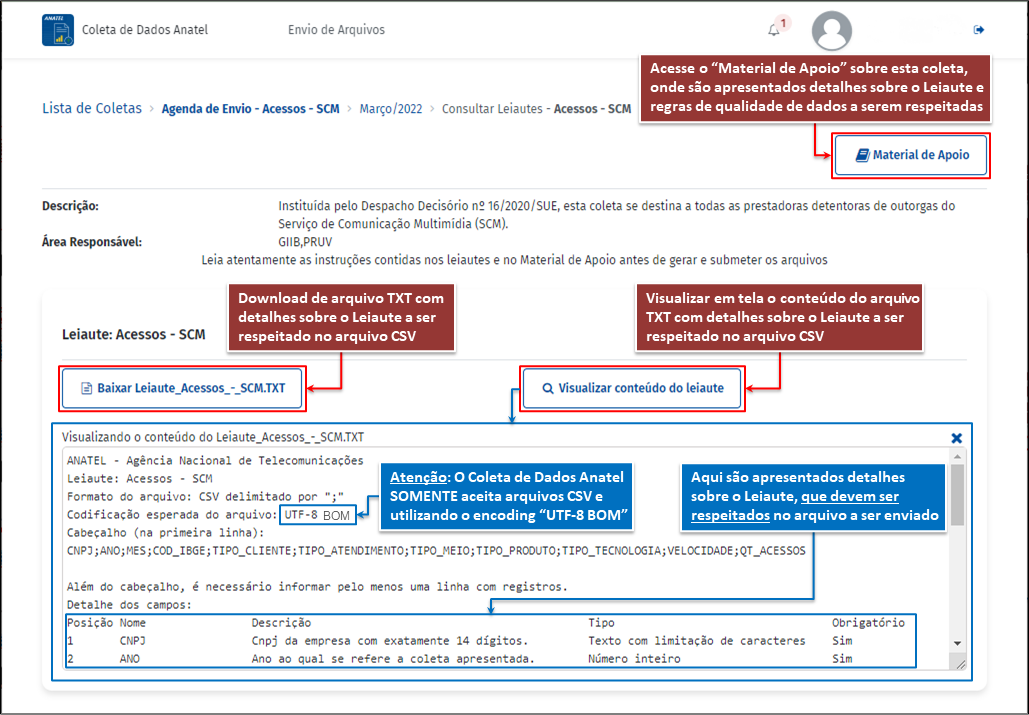Image resolution: width=1029 pixels, height=715 pixels.
Task: Click Visualizar conteúdo do leiaute button
Action: (x=632, y=388)
